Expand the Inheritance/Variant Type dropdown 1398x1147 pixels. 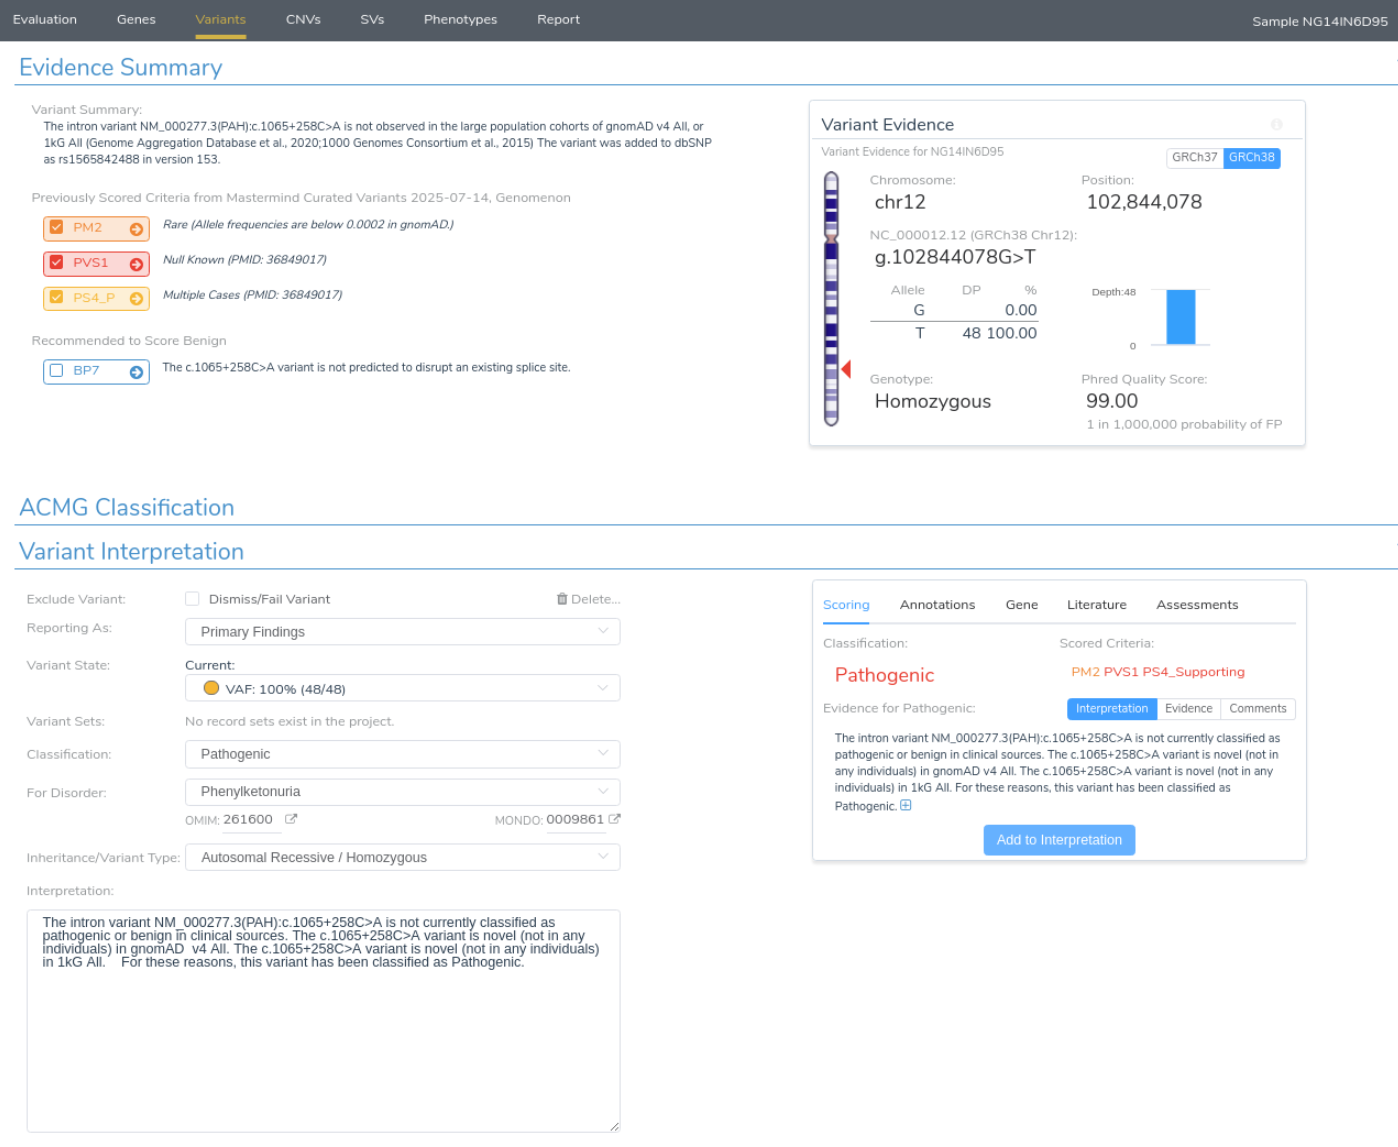point(402,858)
